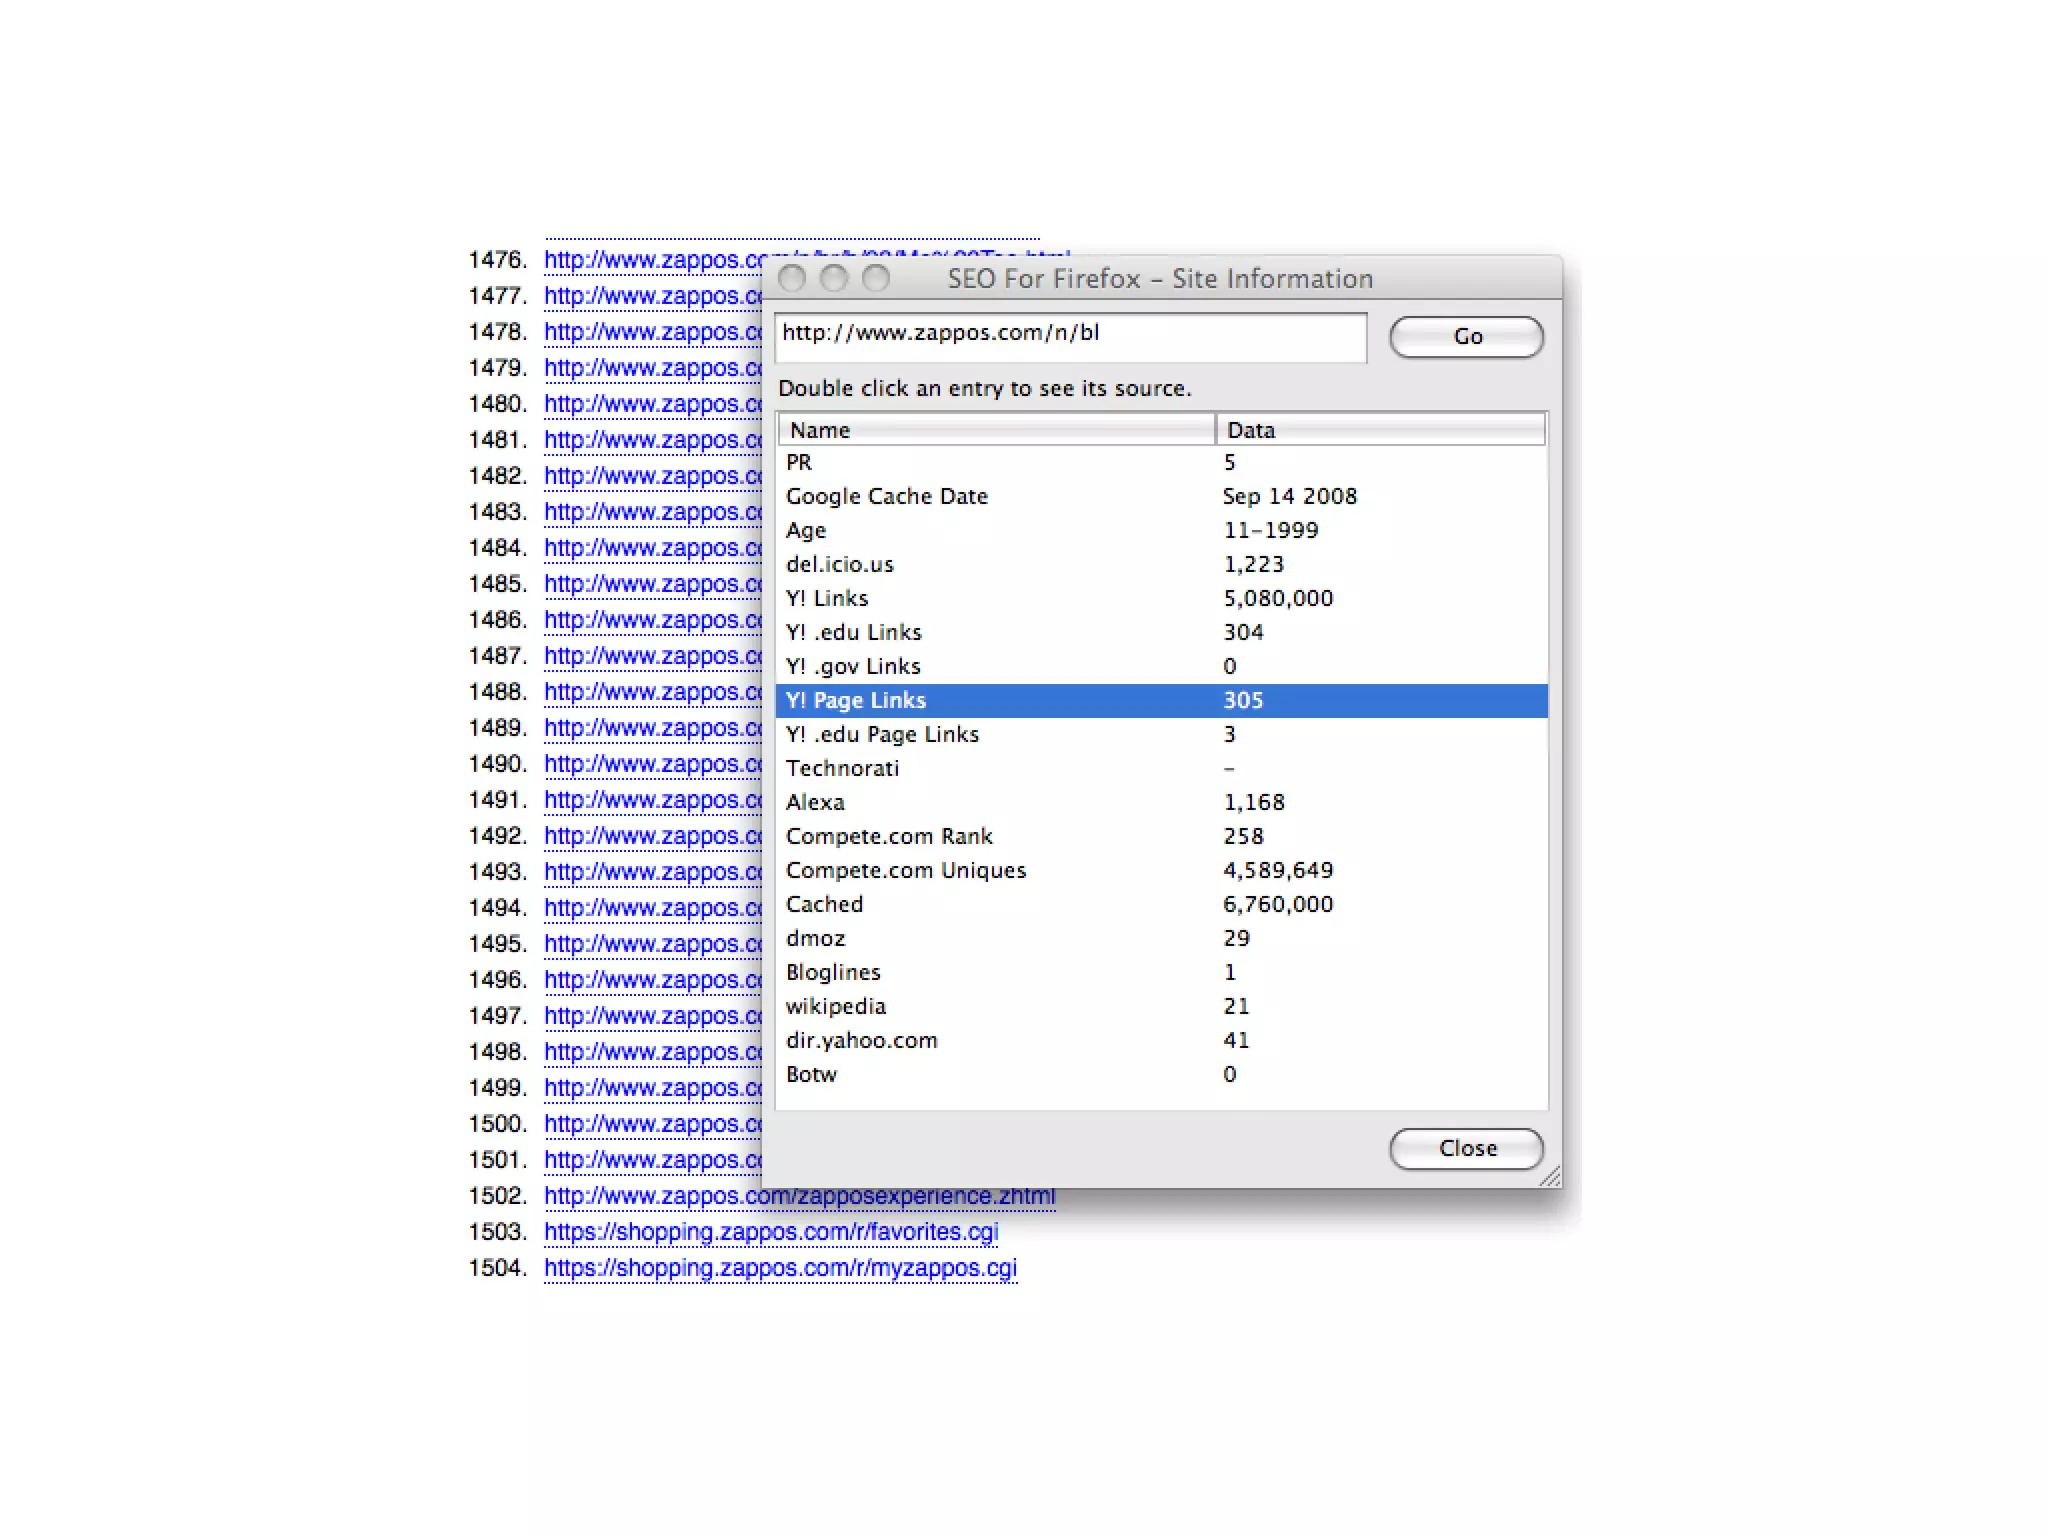Select the Compete.com Uniques row
Viewport: 2048px width, 1536px height.
point(1160,871)
